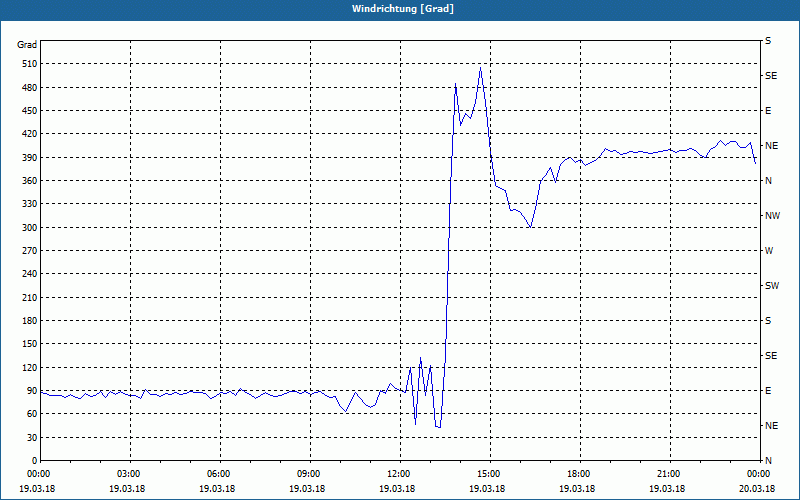Click the N compass label on the 360 gridline
800x500 pixels.
(768, 181)
